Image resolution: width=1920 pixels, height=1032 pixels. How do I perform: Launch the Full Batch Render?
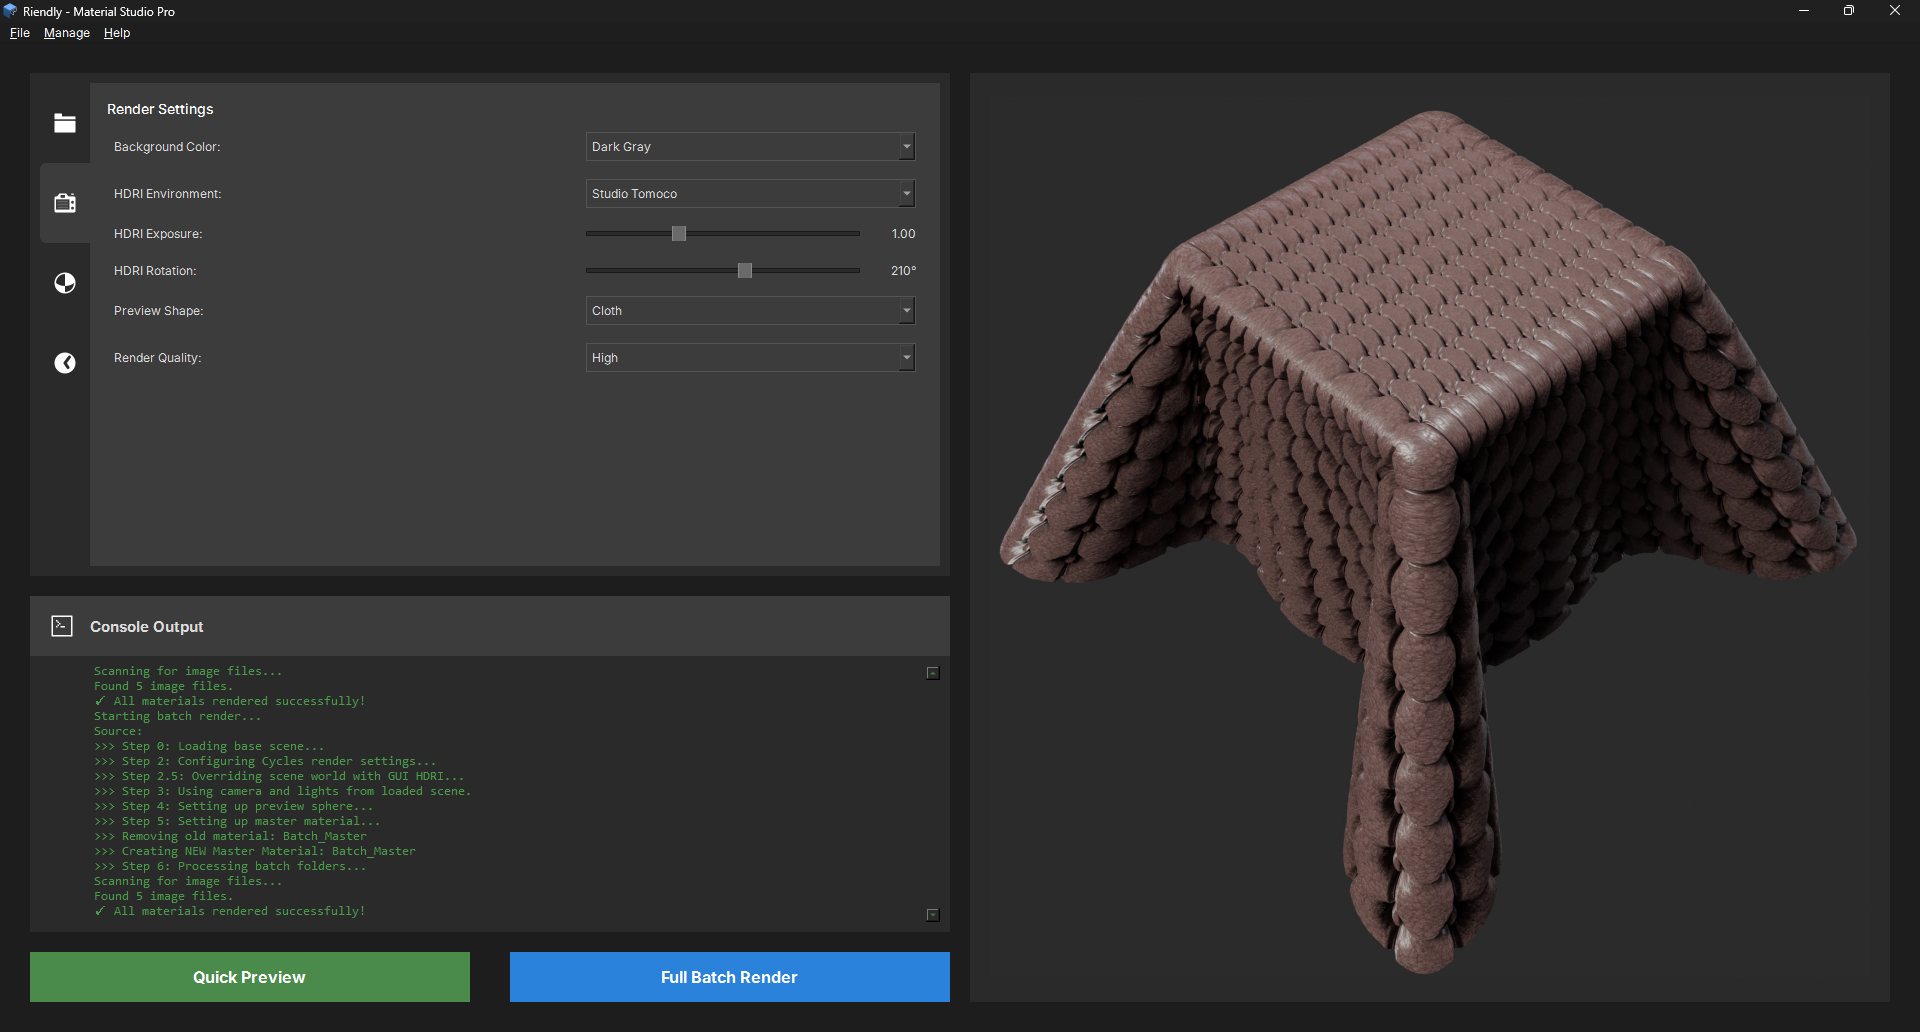tap(728, 977)
